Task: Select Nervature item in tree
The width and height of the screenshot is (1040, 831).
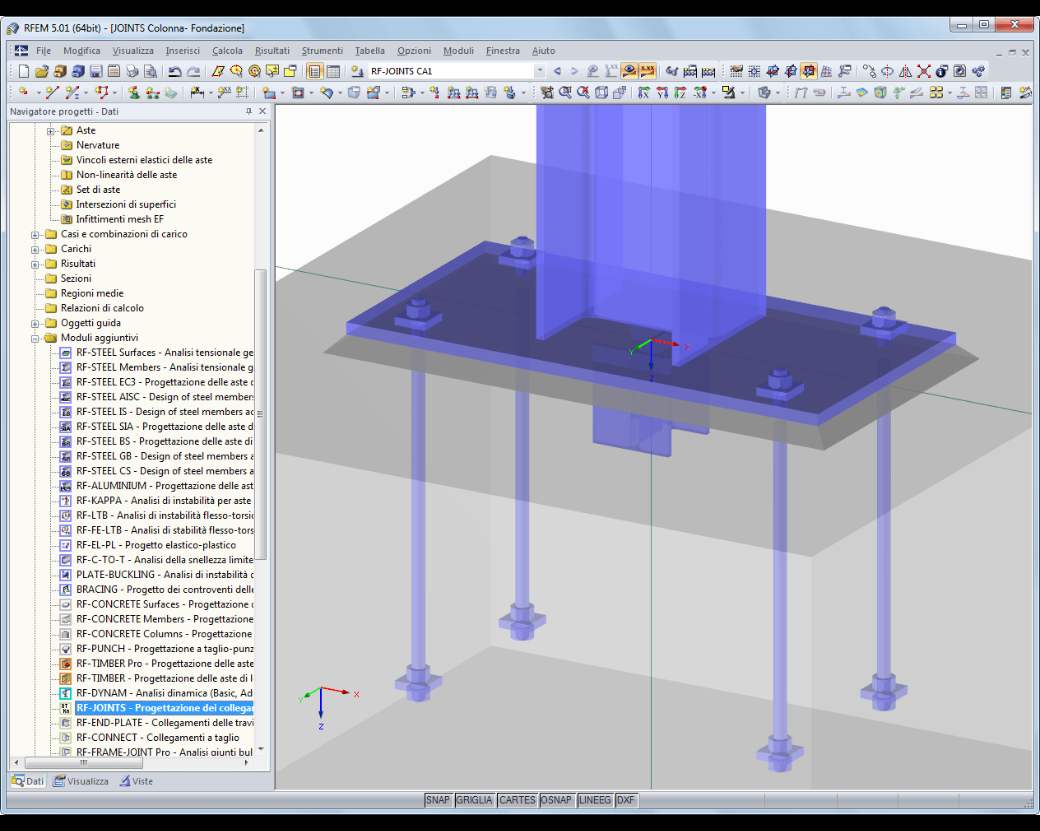Action: pos(98,145)
